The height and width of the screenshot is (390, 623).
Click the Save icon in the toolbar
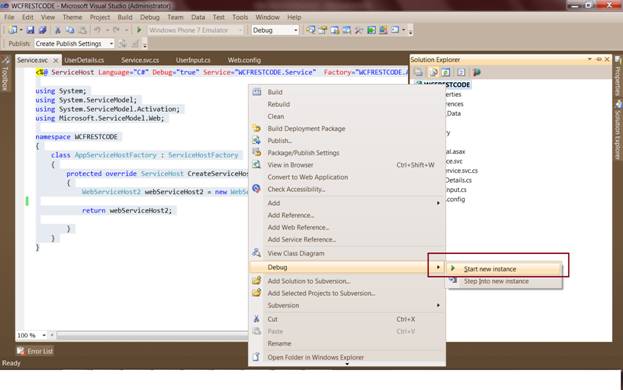tap(30, 30)
